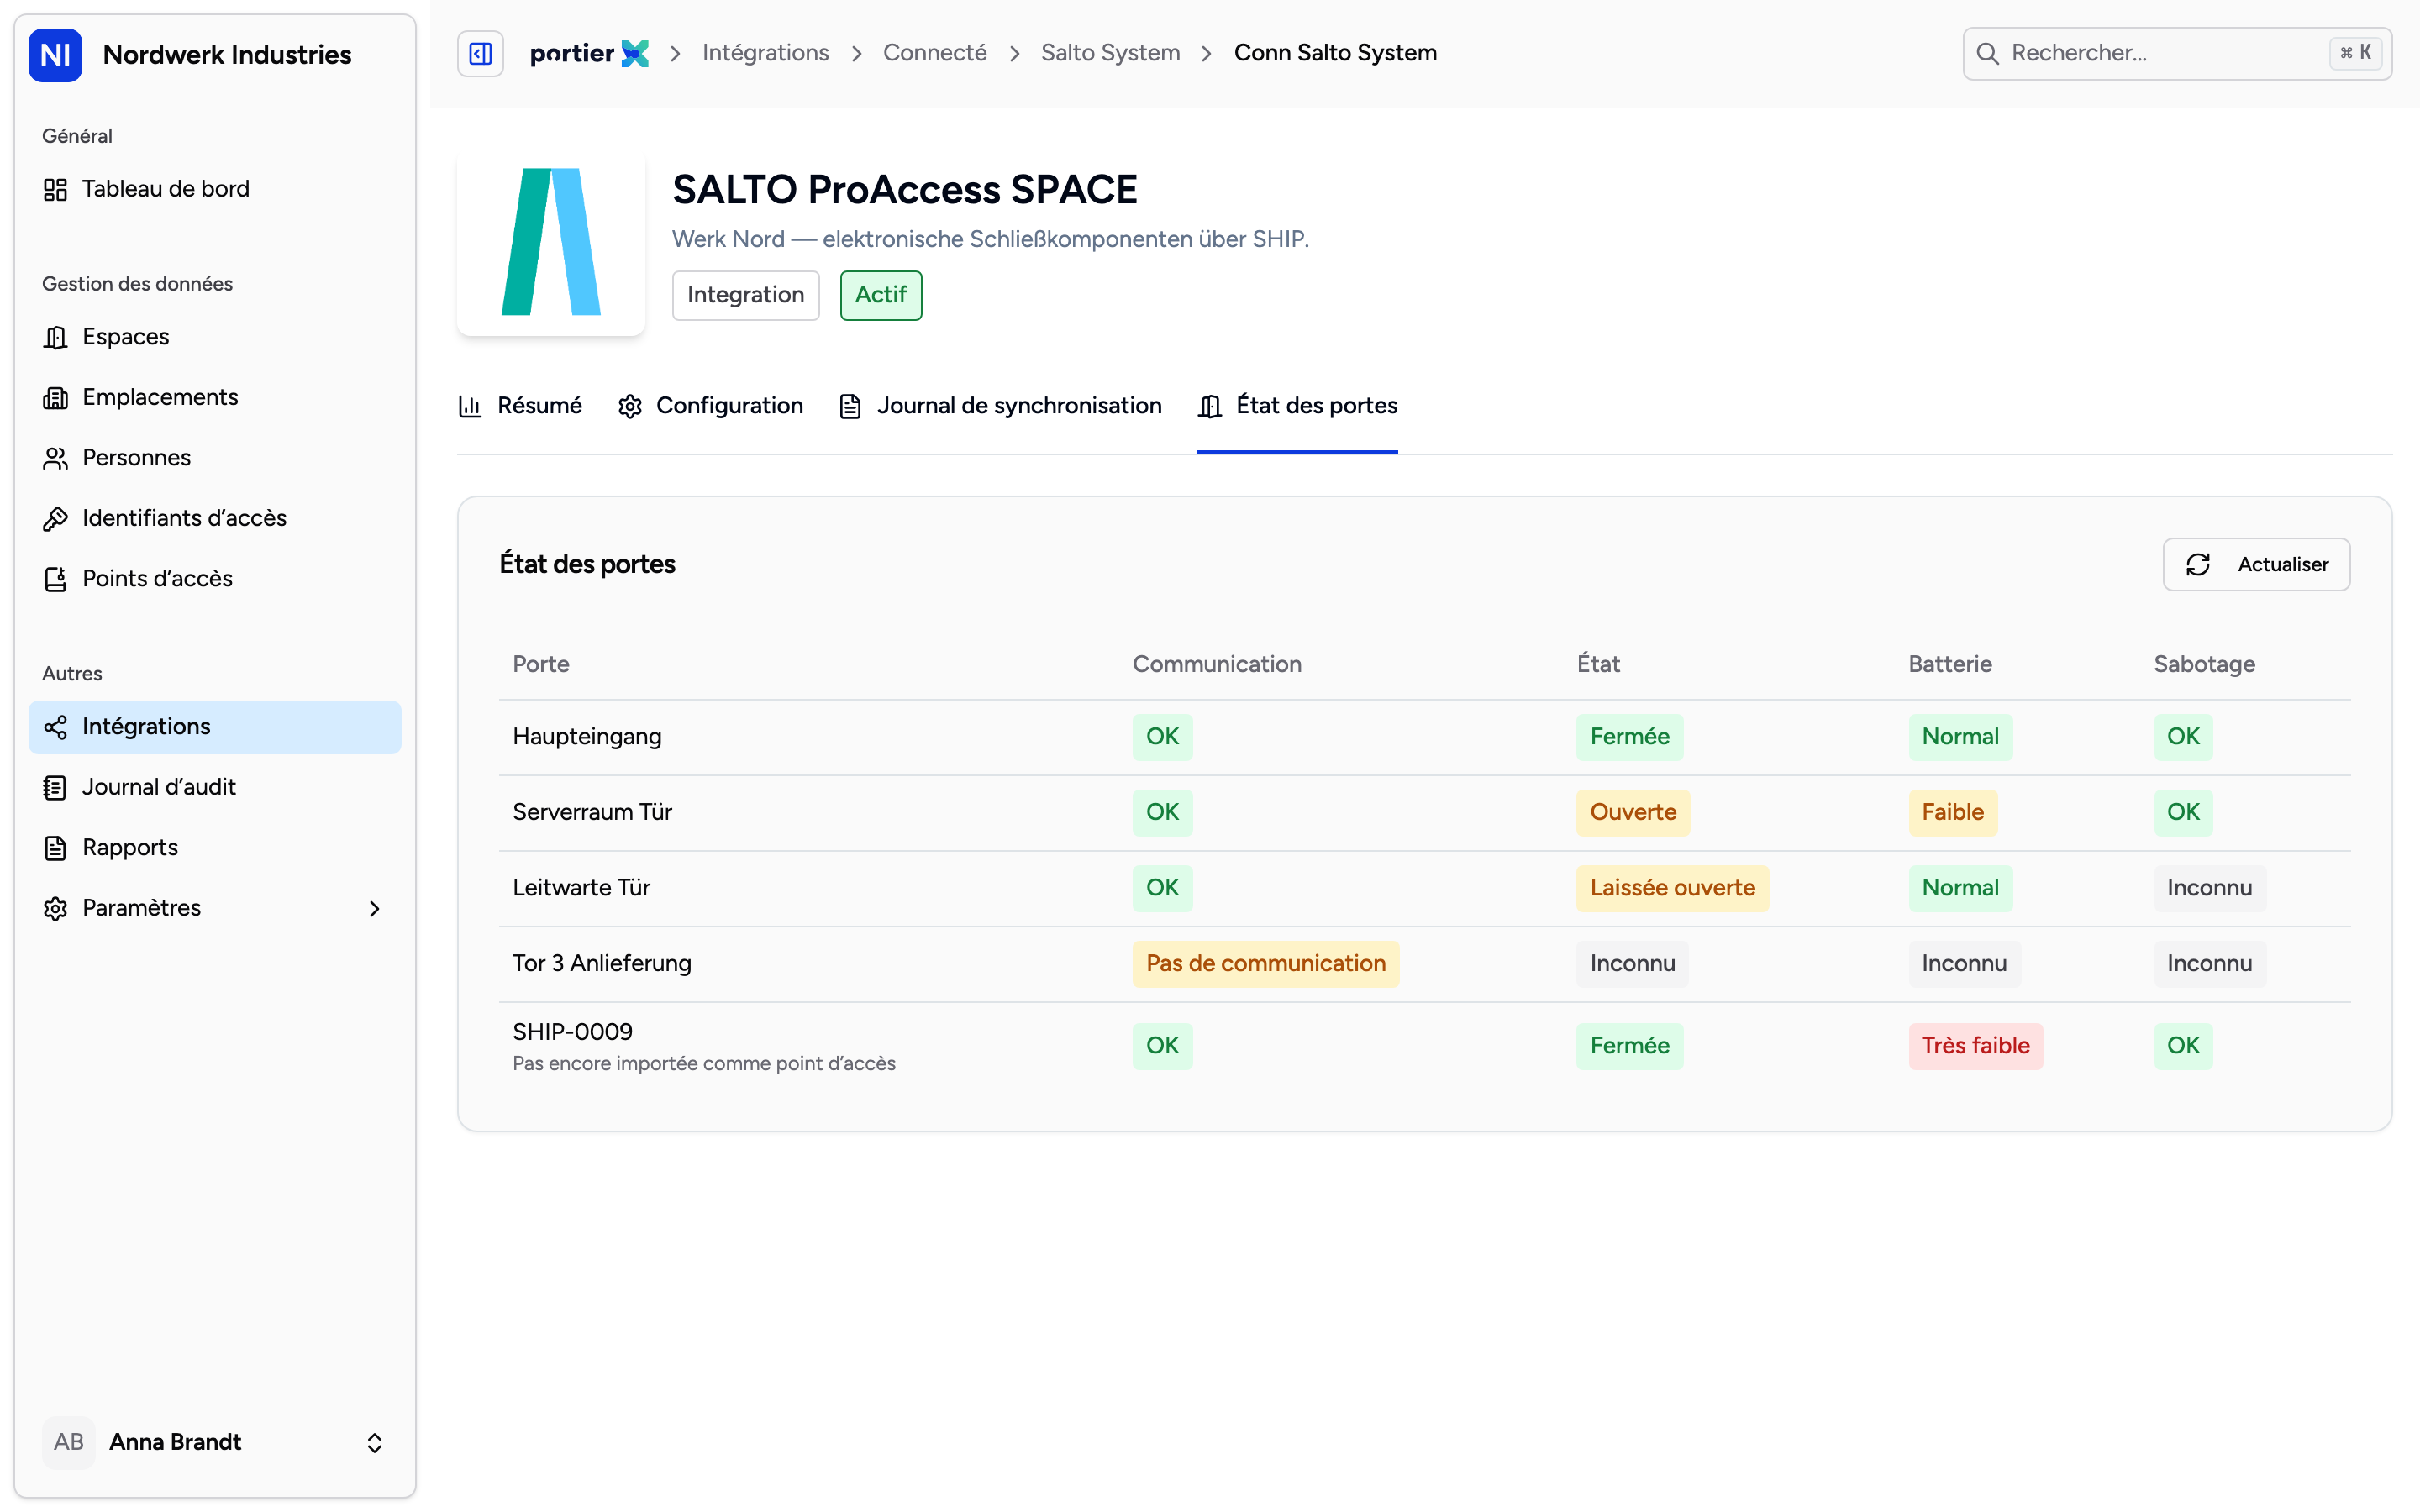Click the Ouverte status badge

pos(1633,812)
